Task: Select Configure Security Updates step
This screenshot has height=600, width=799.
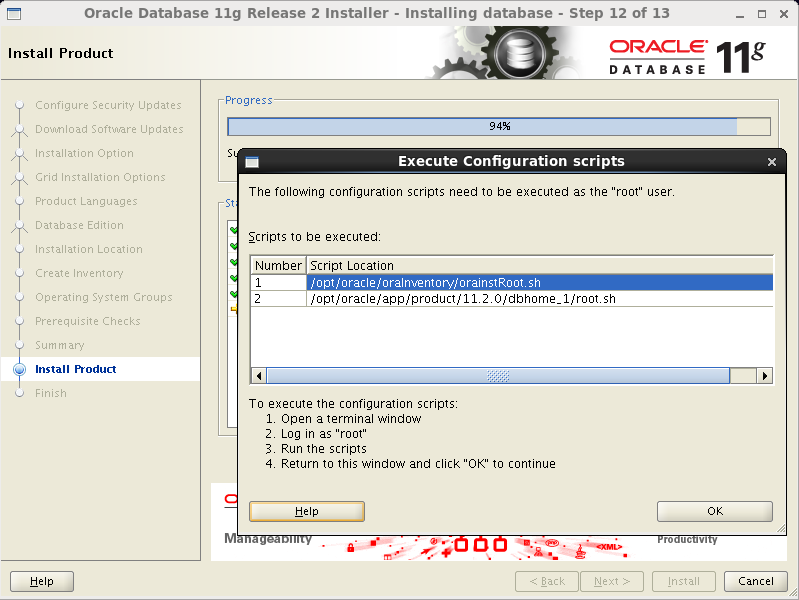Action: [108, 105]
